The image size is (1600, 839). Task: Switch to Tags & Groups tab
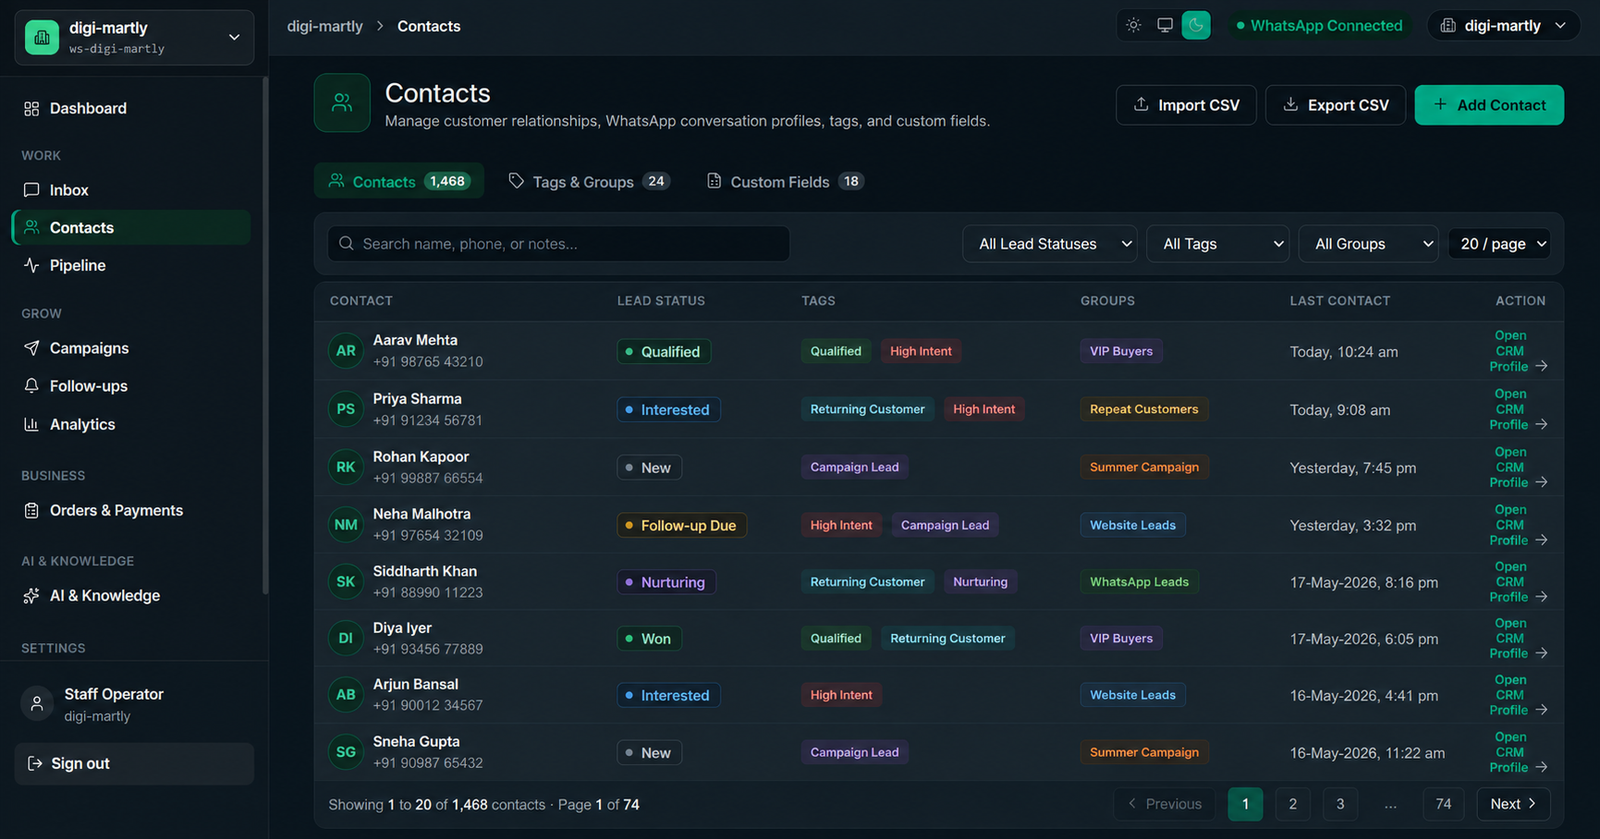(589, 181)
